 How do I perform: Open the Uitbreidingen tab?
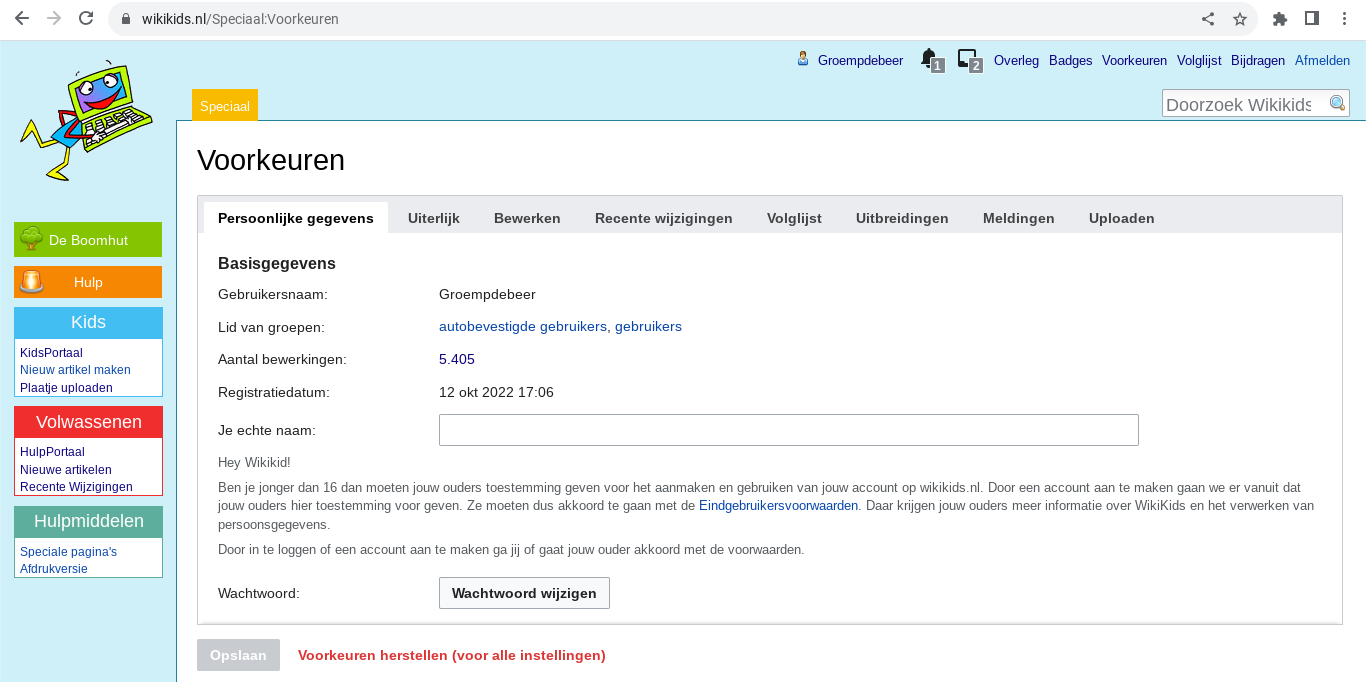[x=902, y=218]
